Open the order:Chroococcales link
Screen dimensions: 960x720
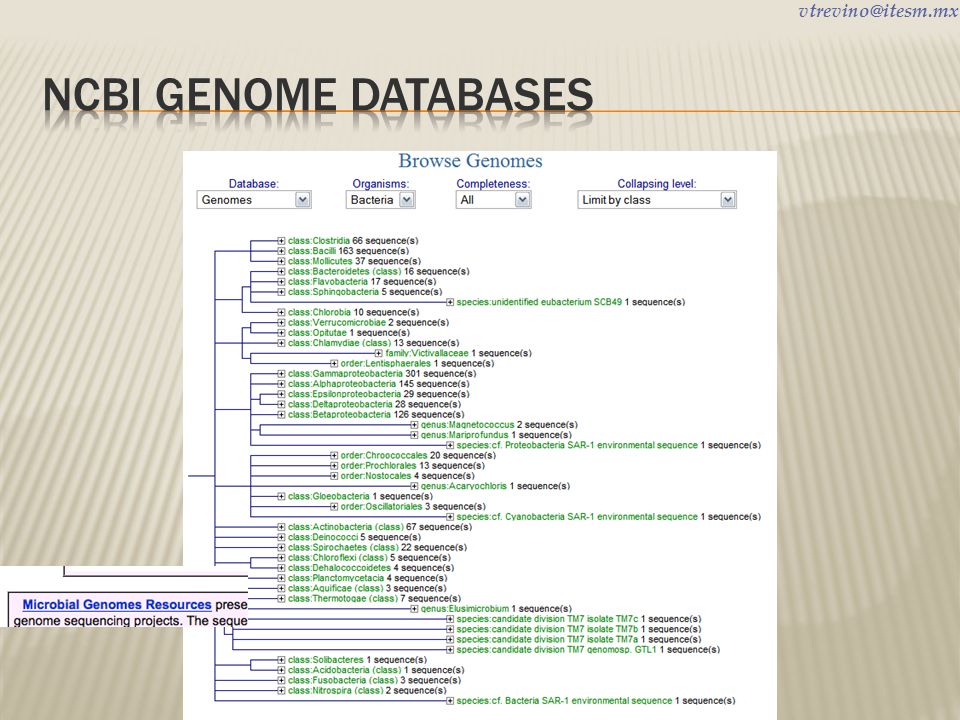pos(384,456)
